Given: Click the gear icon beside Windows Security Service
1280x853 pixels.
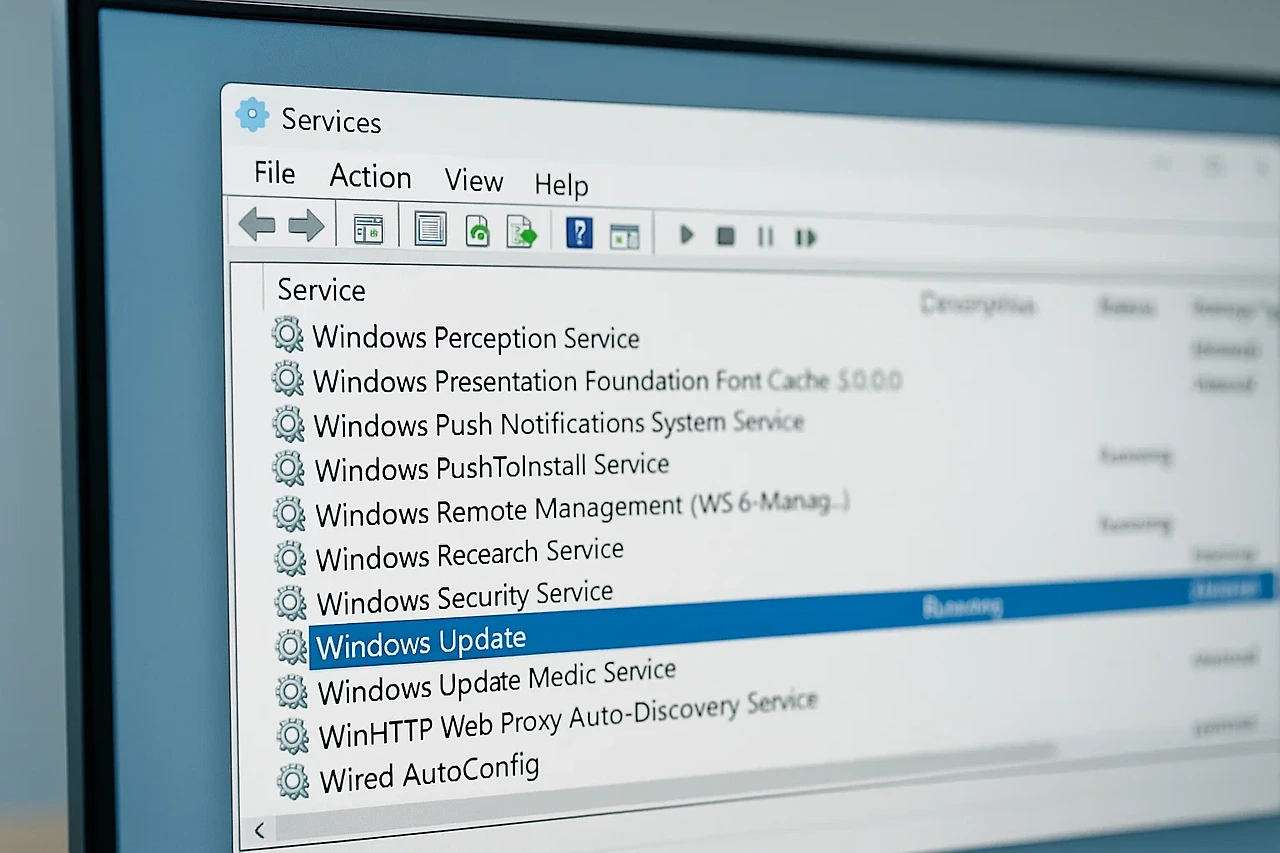Looking at the screenshot, I should coord(290,602).
